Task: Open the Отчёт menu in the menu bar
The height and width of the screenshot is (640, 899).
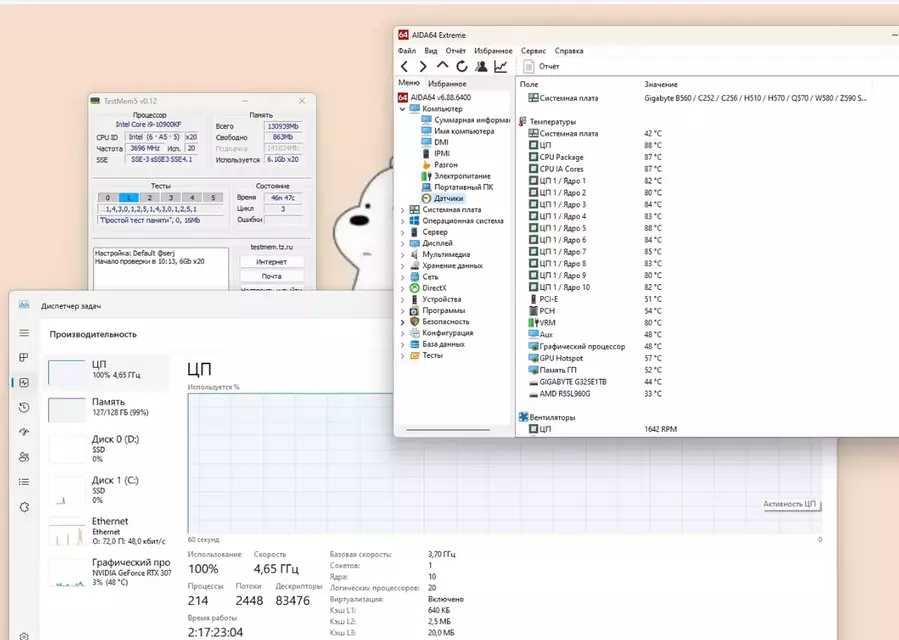Action: (x=456, y=50)
